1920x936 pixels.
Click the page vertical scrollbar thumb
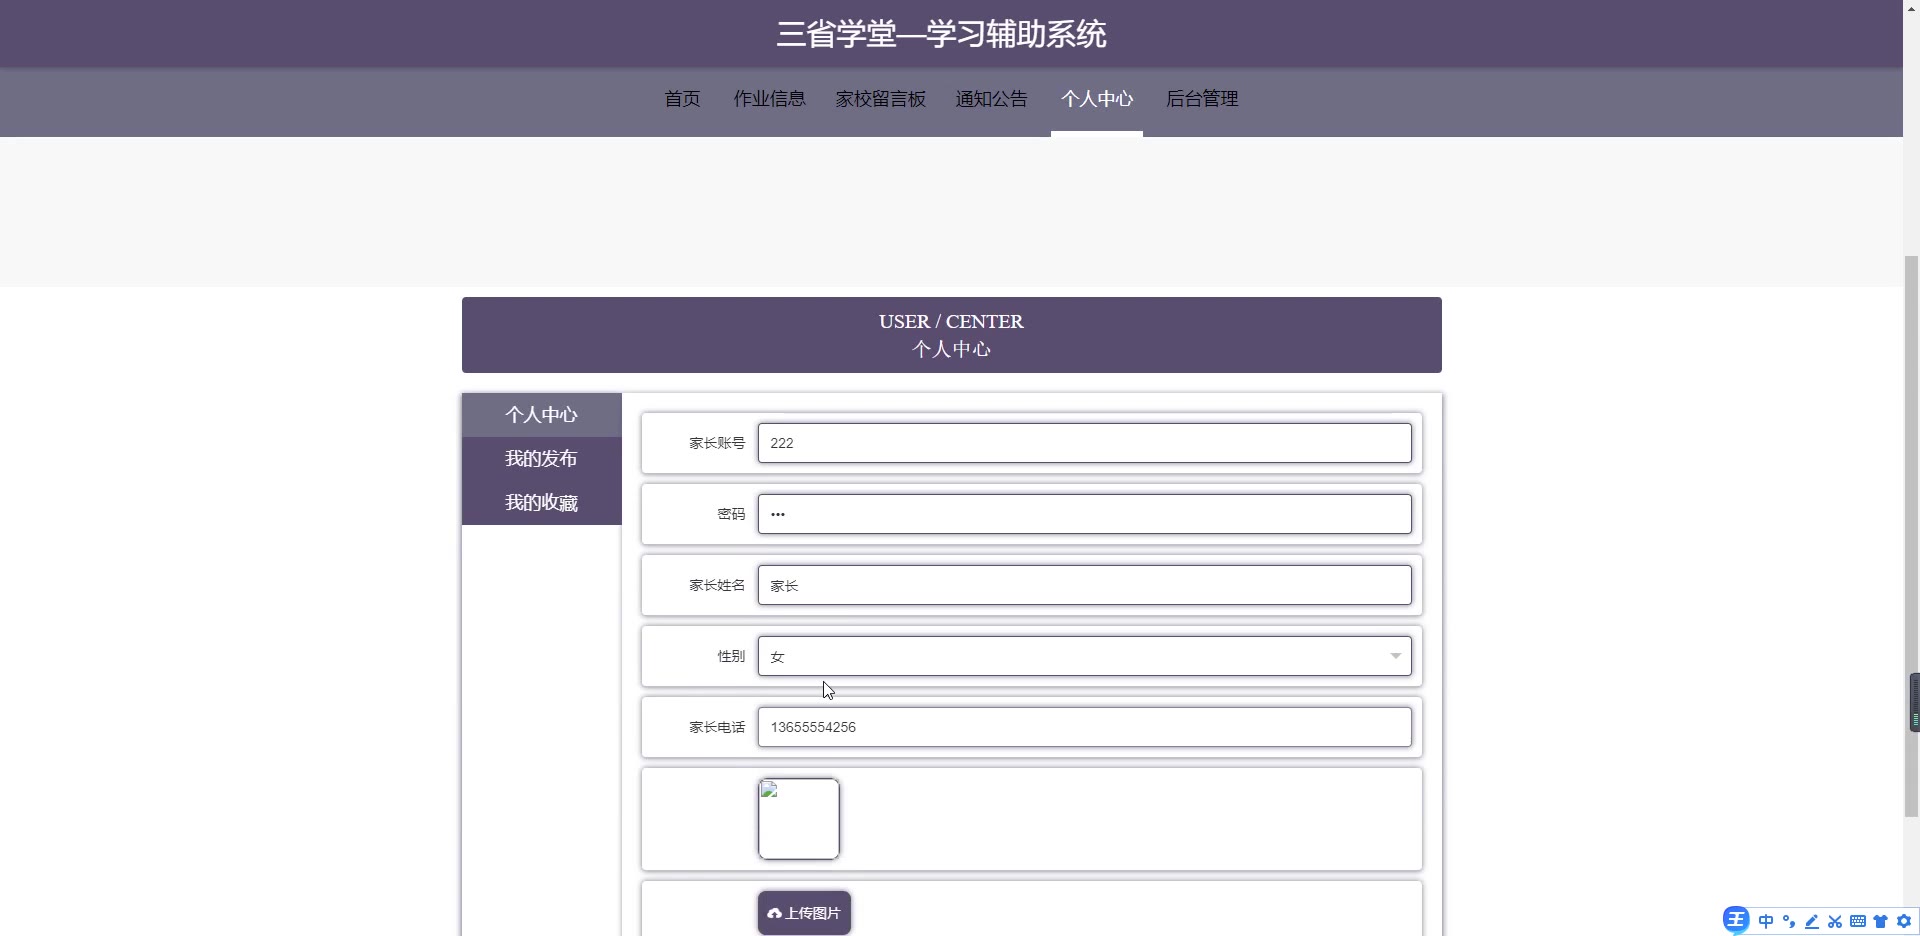click(x=1911, y=536)
